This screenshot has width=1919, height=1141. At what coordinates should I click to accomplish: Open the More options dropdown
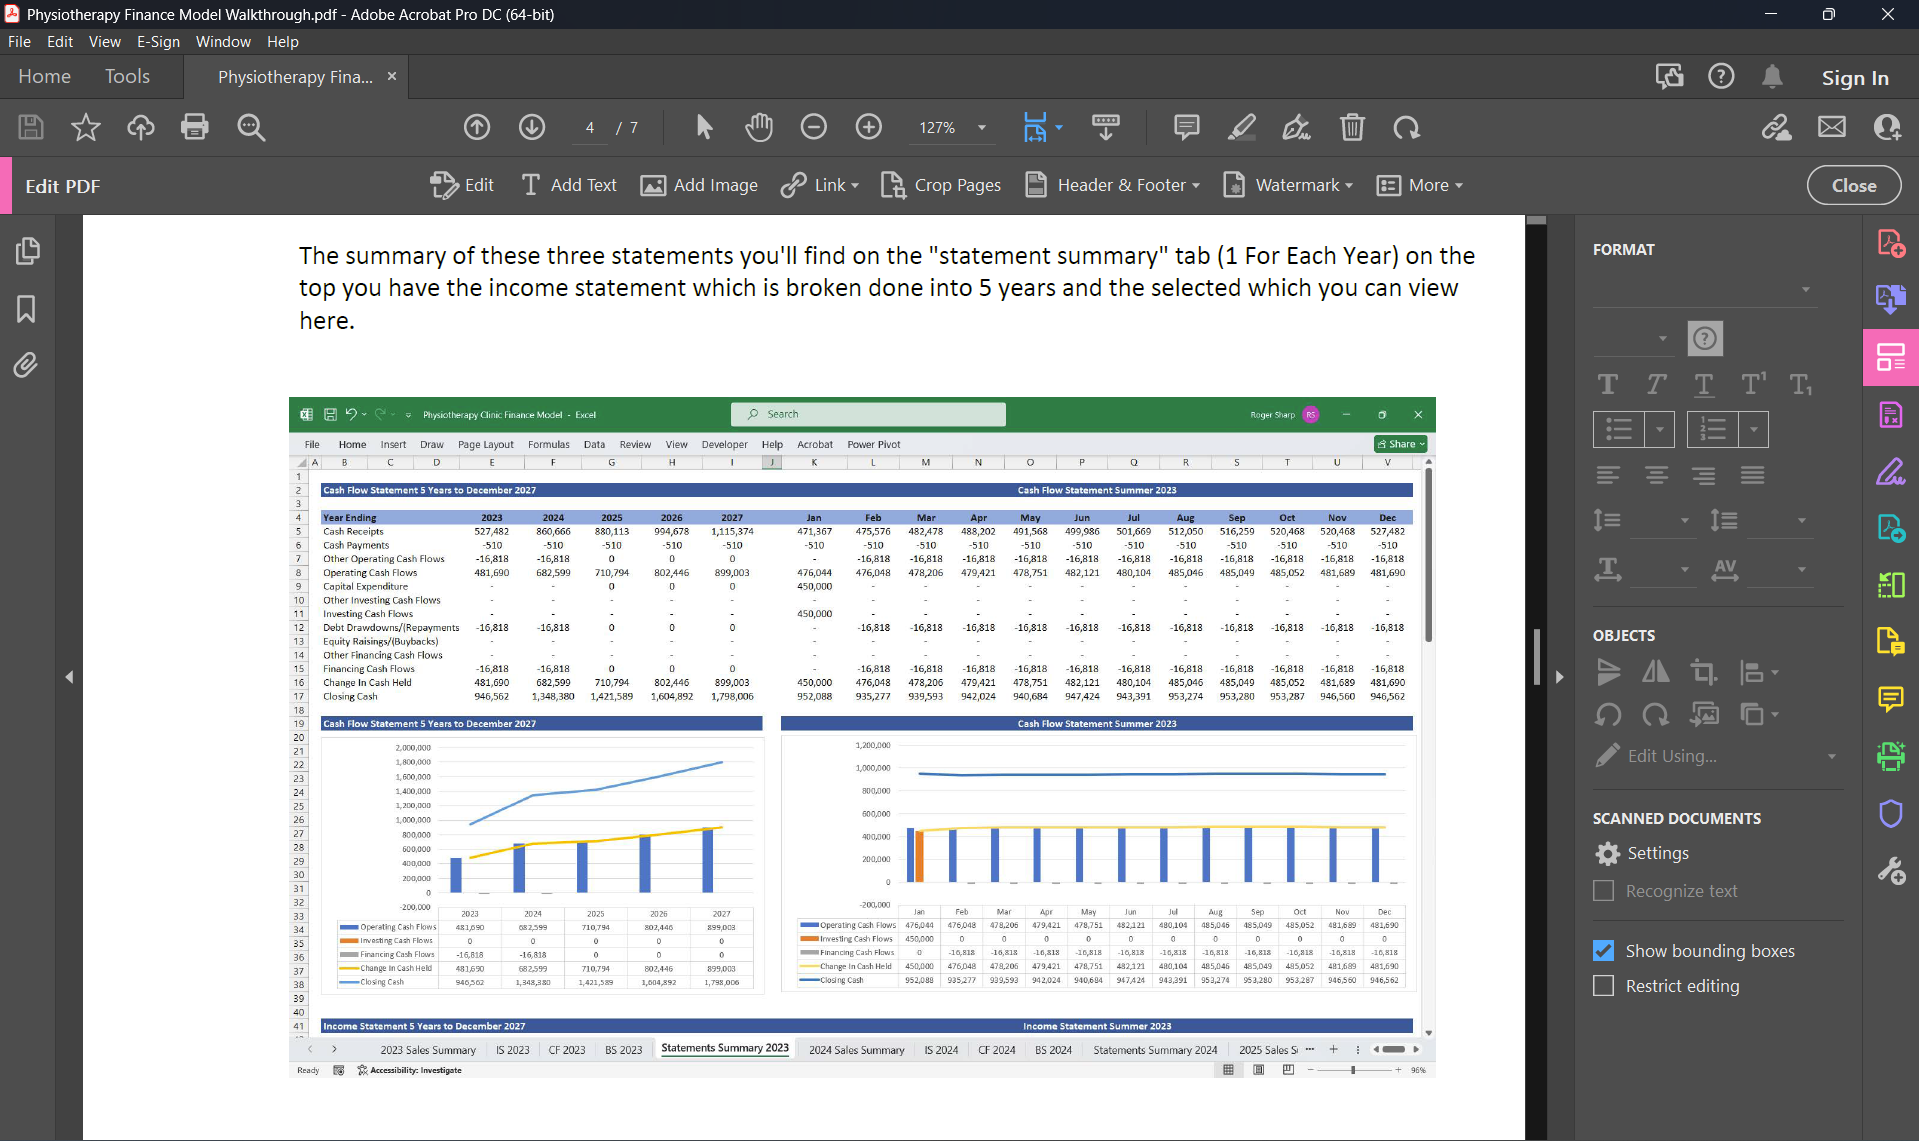[1420, 185]
